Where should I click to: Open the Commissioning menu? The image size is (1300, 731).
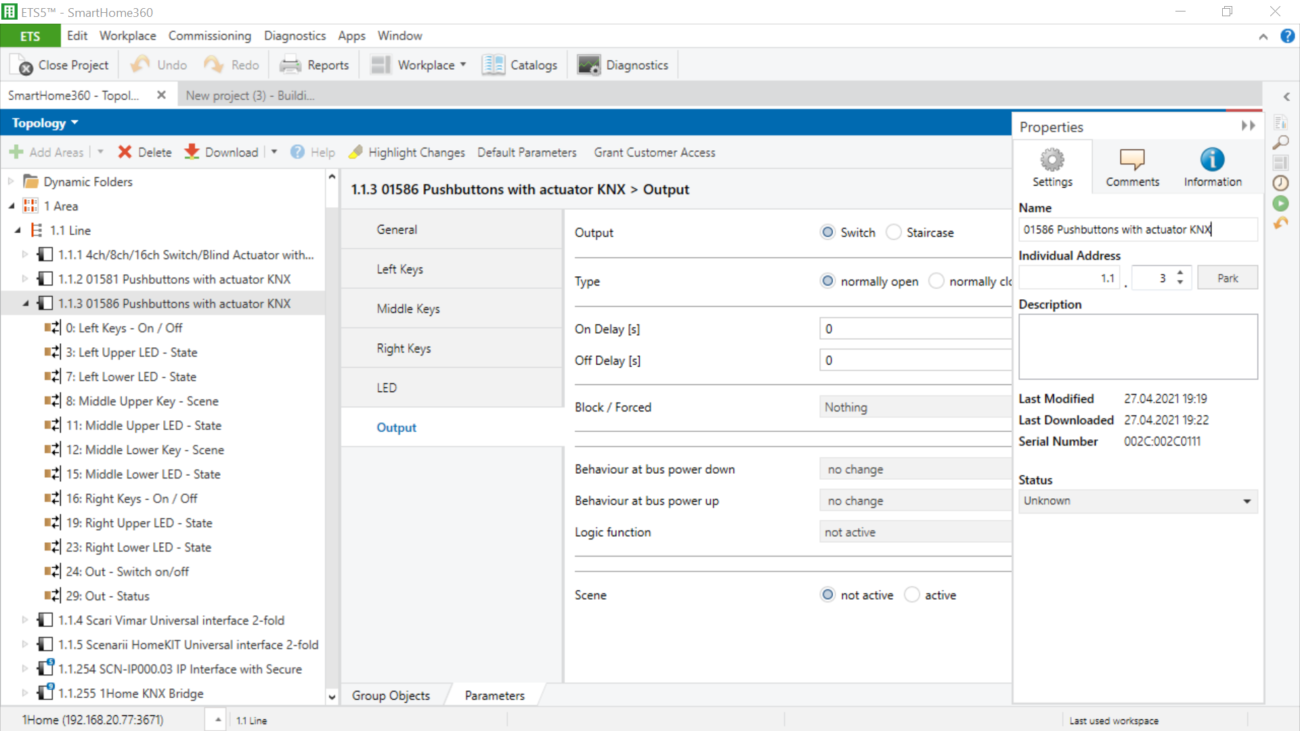pyautogui.click(x=209, y=36)
